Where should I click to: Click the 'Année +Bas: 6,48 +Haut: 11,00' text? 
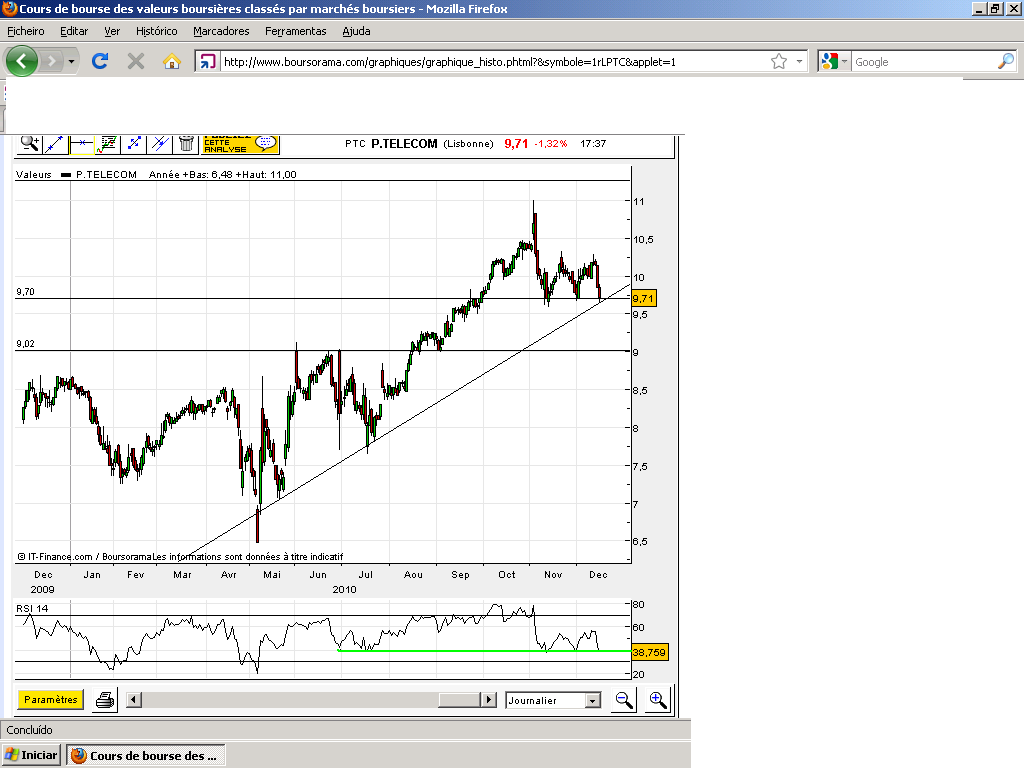pos(223,174)
